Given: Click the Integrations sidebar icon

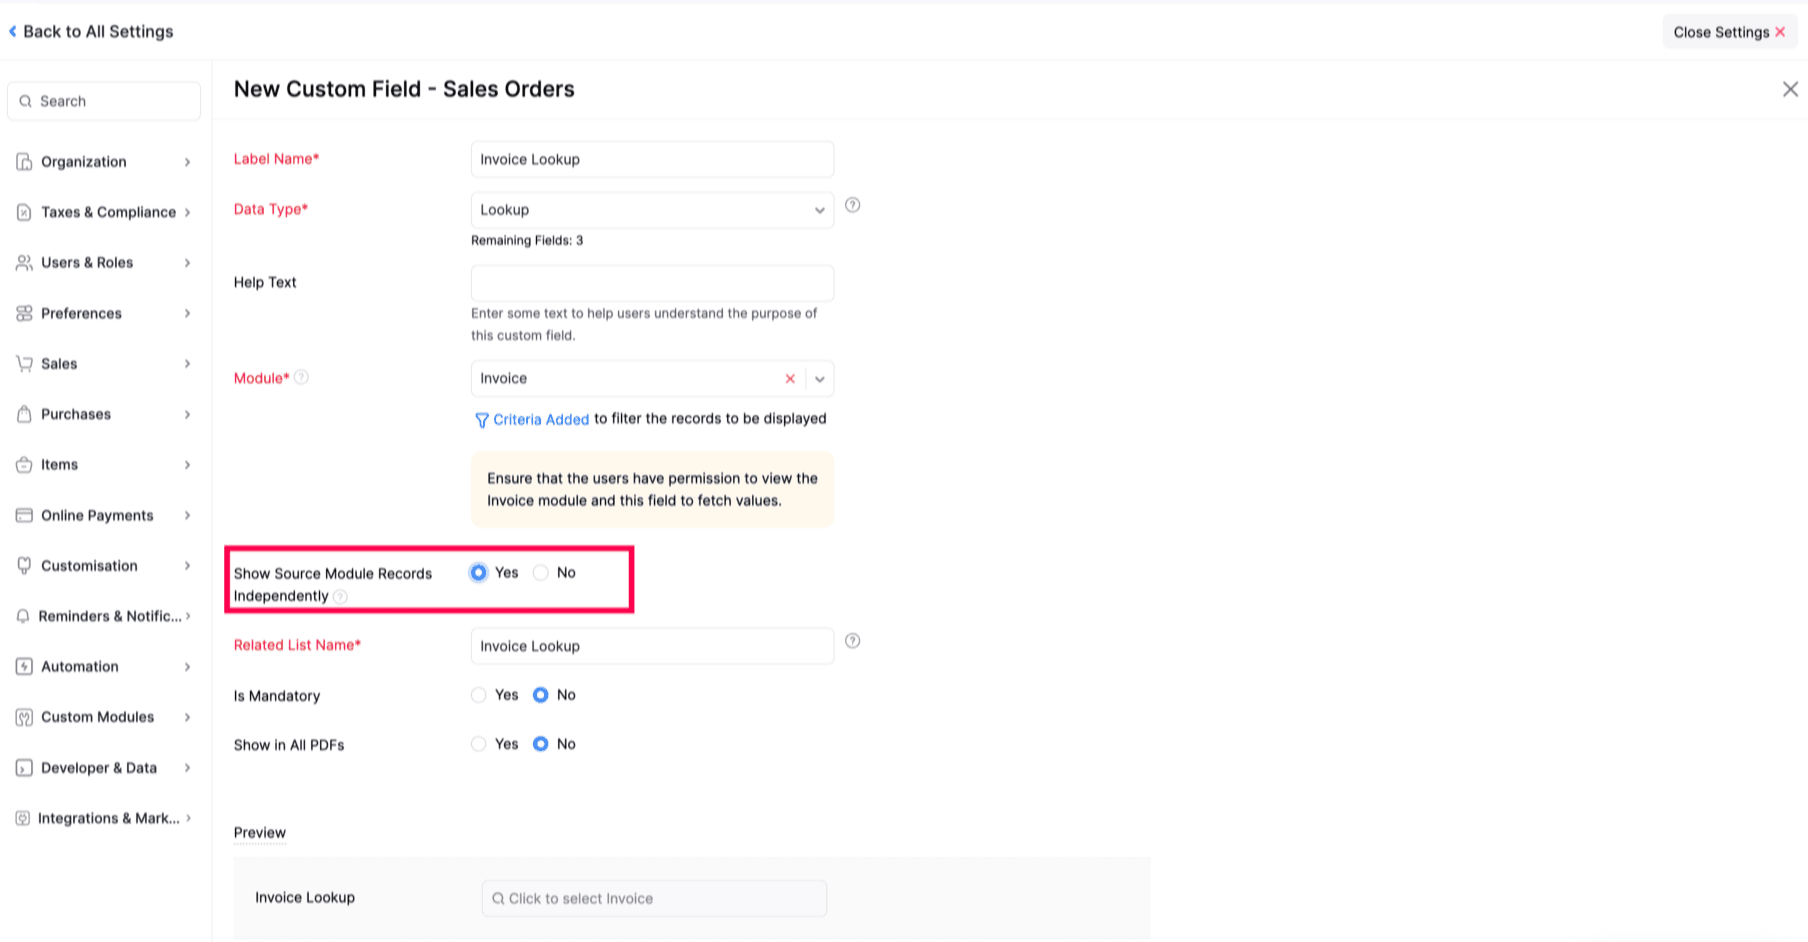Looking at the screenshot, I should (23, 818).
